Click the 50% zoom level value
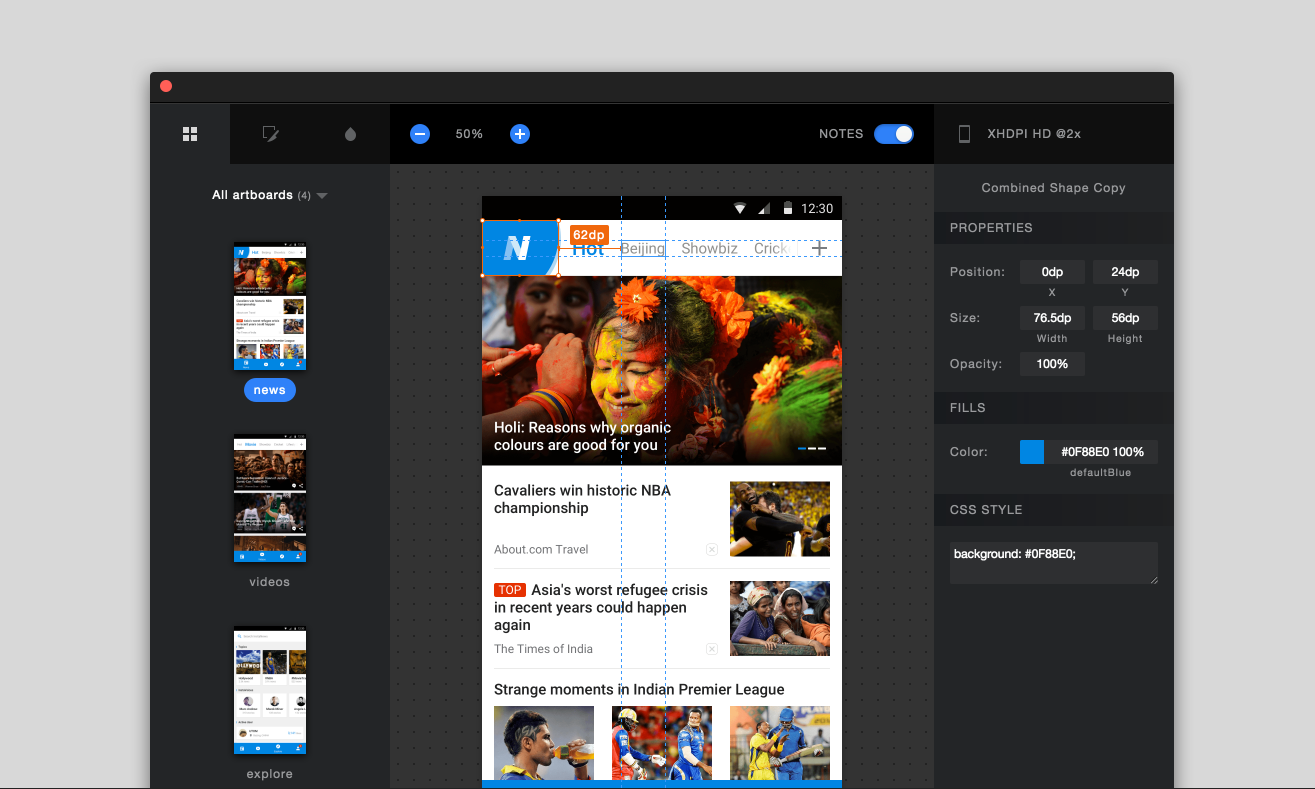1315x789 pixels. coord(469,134)
